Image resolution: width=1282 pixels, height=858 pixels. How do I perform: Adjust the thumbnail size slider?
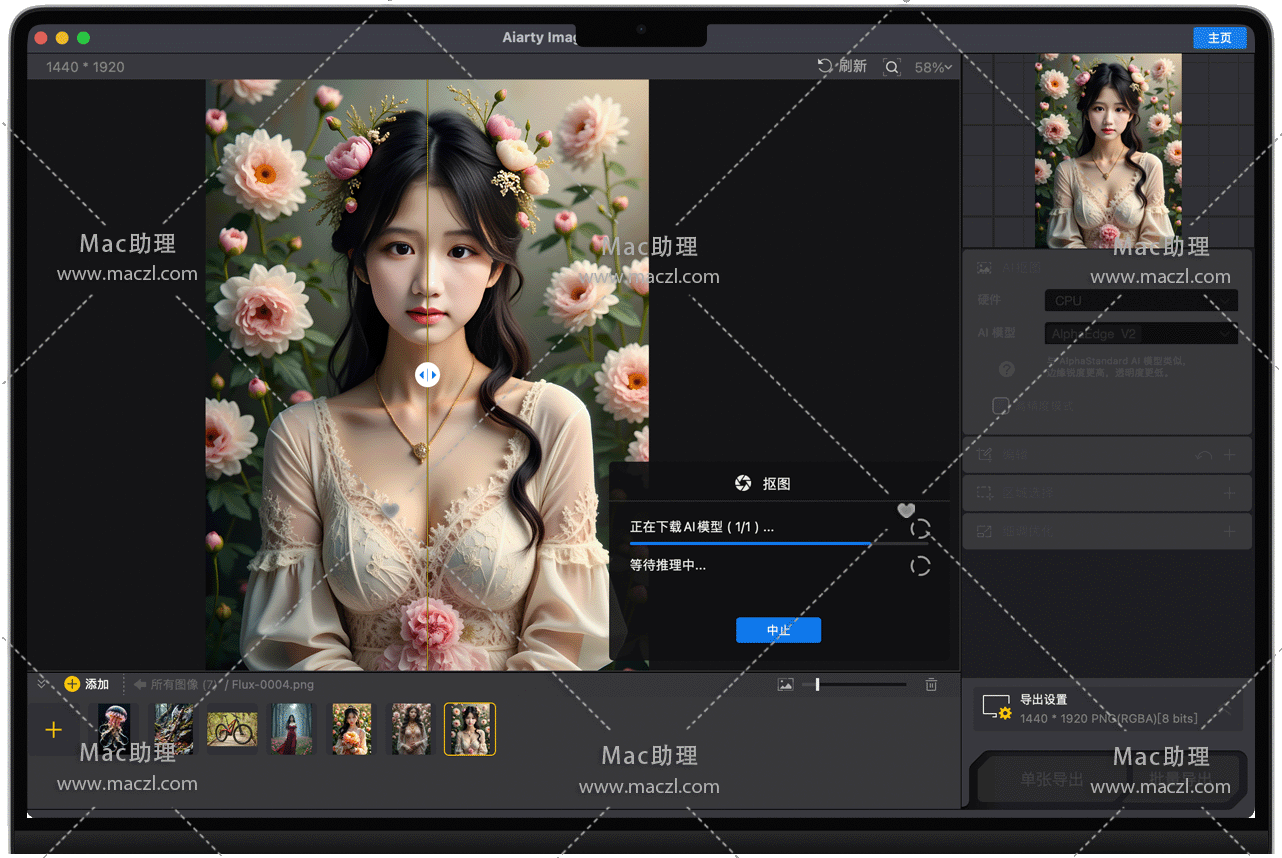click(817, 684)
